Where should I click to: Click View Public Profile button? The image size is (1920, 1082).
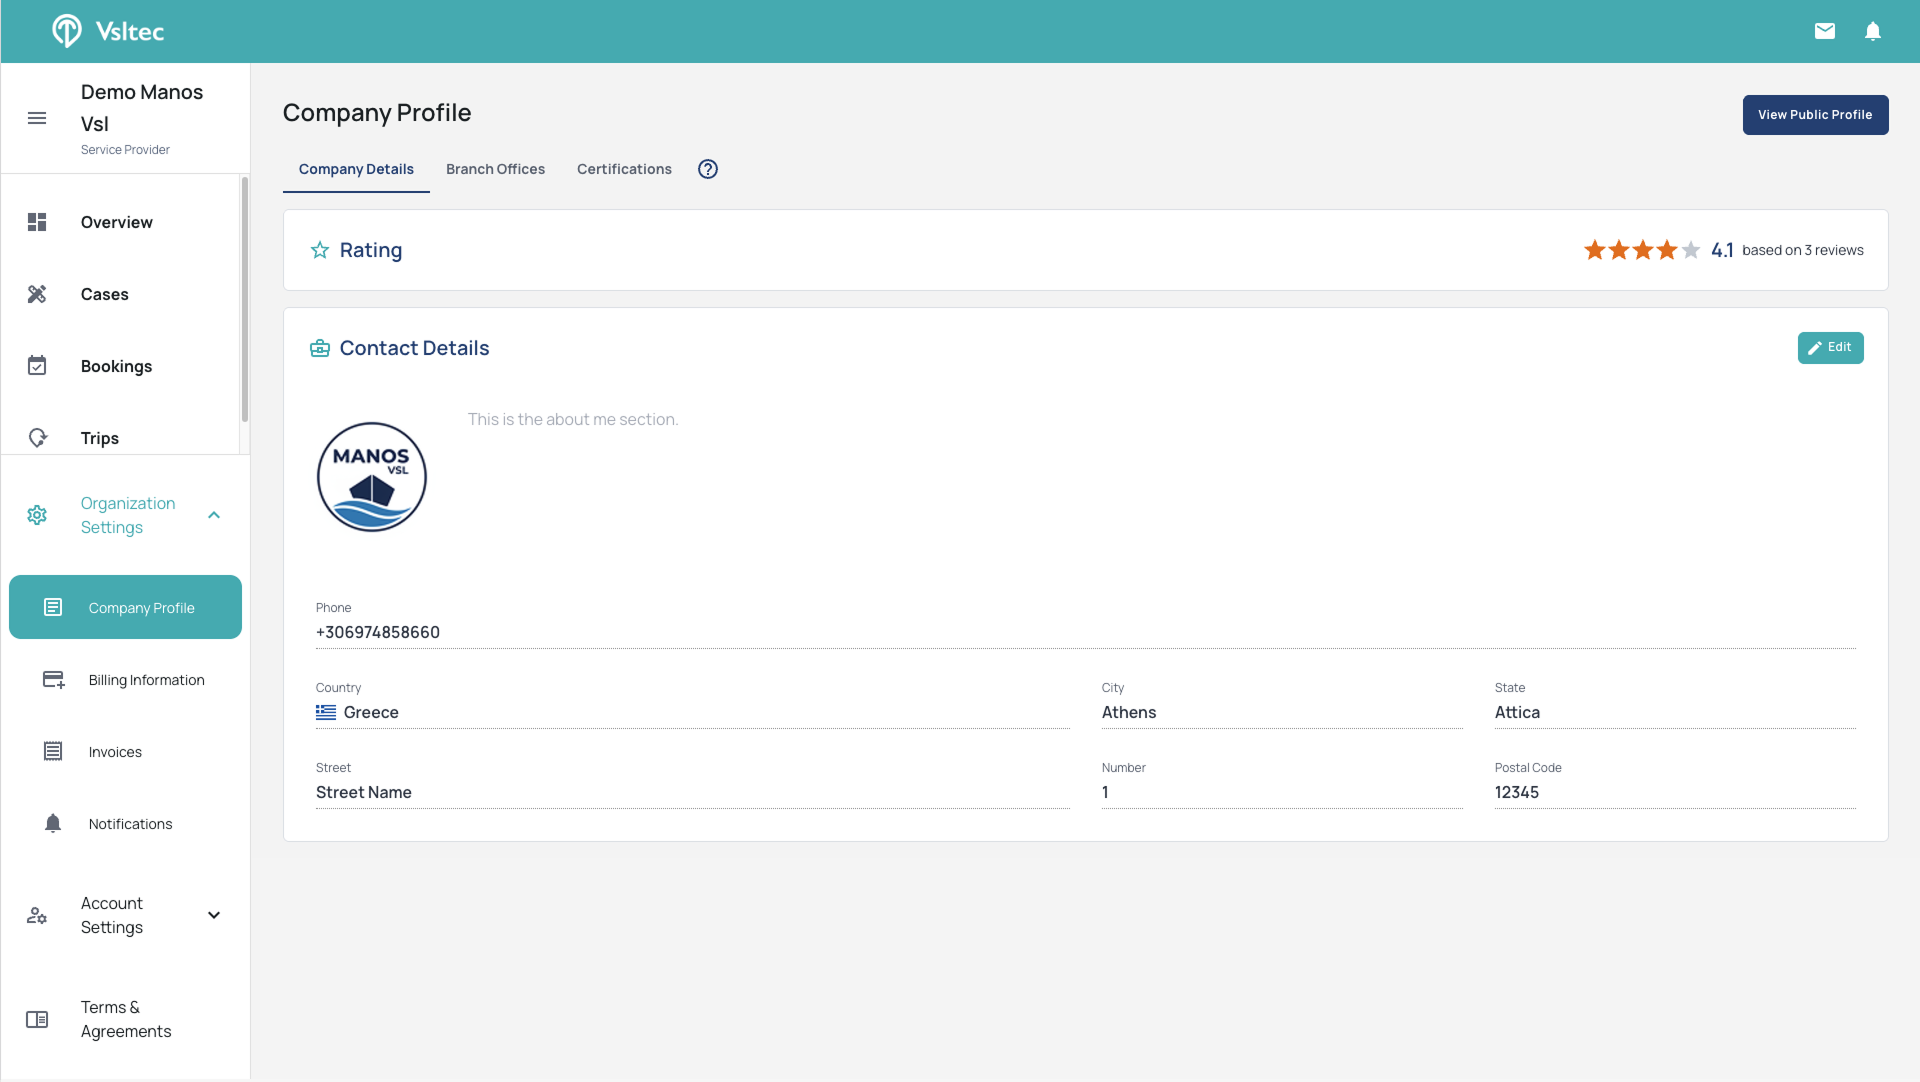1815,115
